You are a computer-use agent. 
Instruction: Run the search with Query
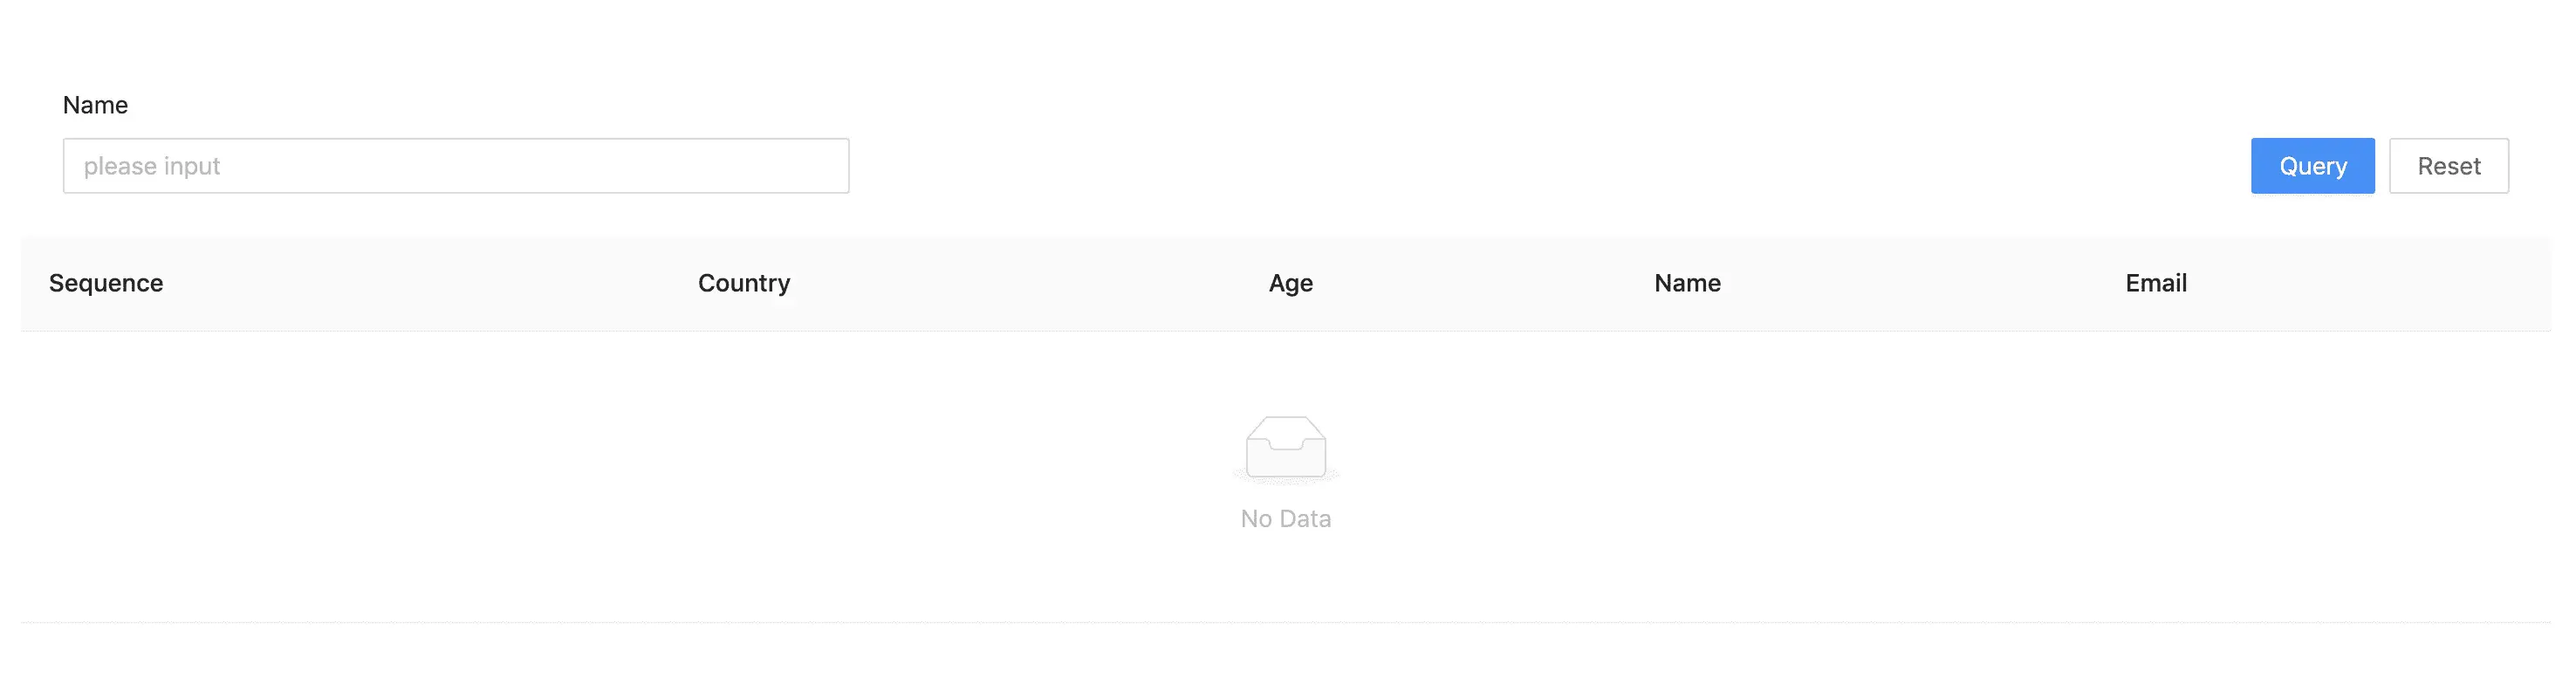[x=2312, y=166]
